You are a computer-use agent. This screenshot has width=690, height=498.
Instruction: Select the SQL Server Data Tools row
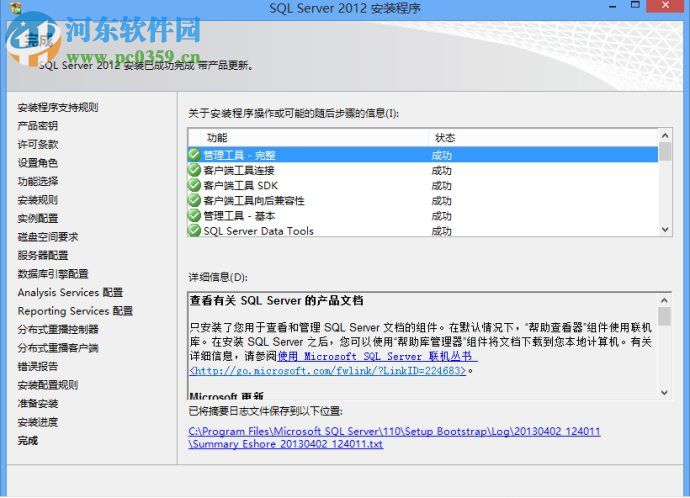(423, 231)
